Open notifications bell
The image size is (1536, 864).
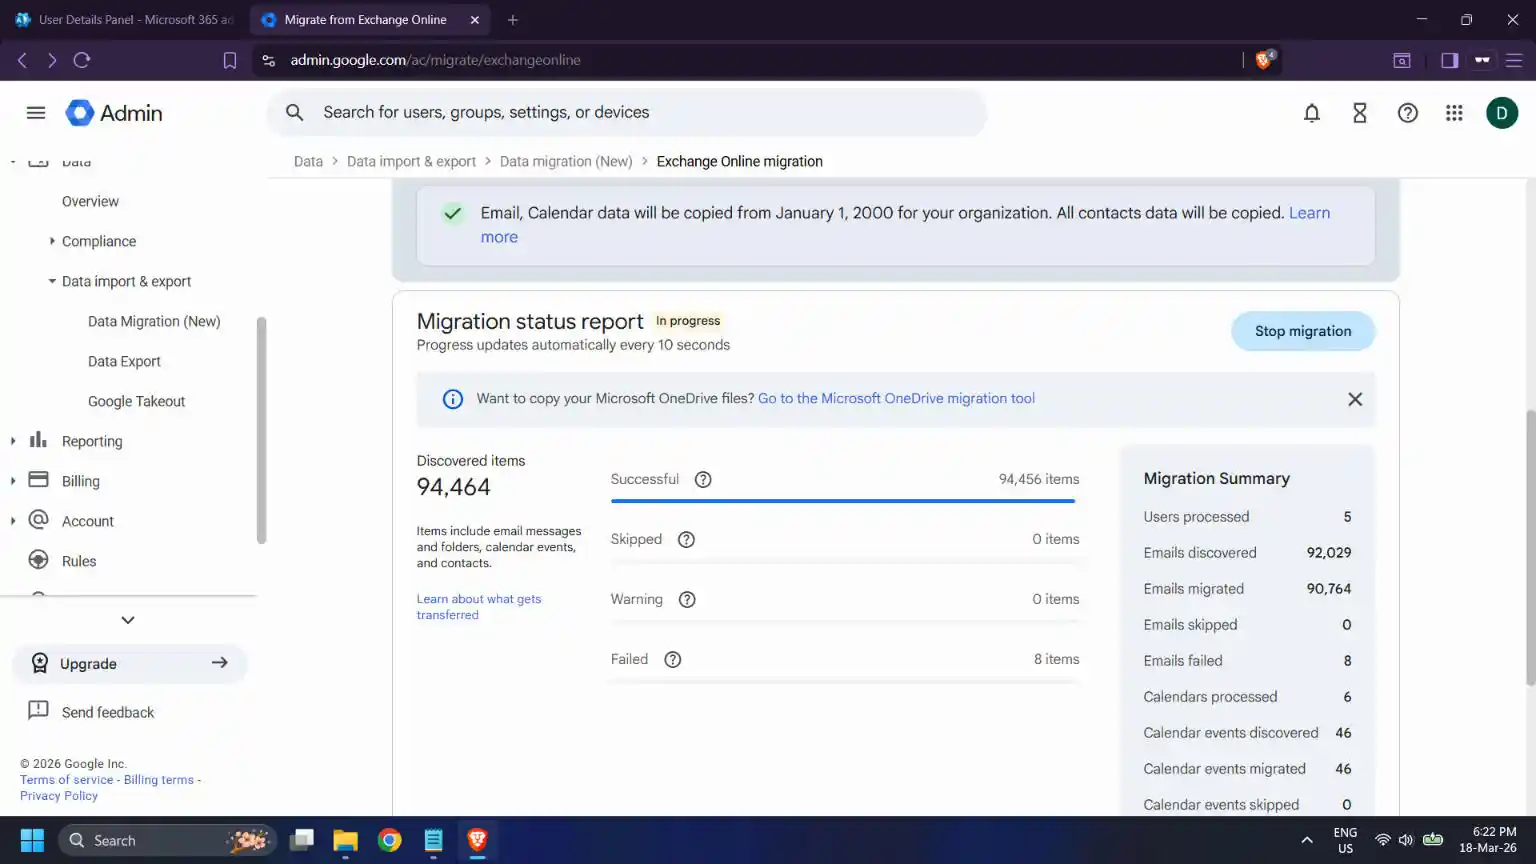click(1312, 113)
